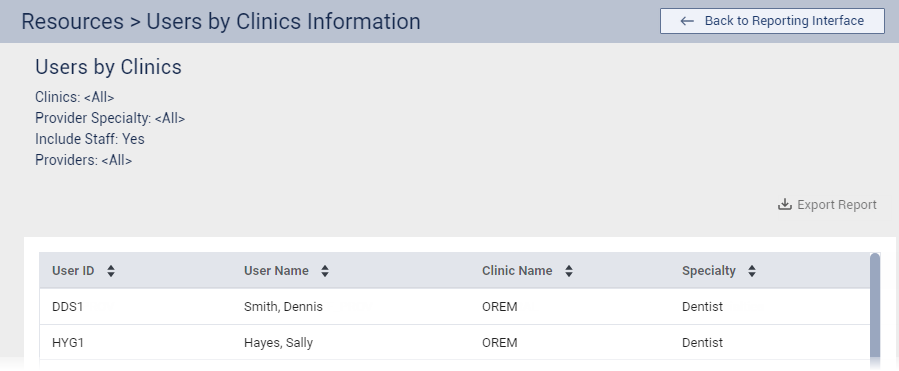
Task: Click the User ID column header
Action: tap(73, 271)
